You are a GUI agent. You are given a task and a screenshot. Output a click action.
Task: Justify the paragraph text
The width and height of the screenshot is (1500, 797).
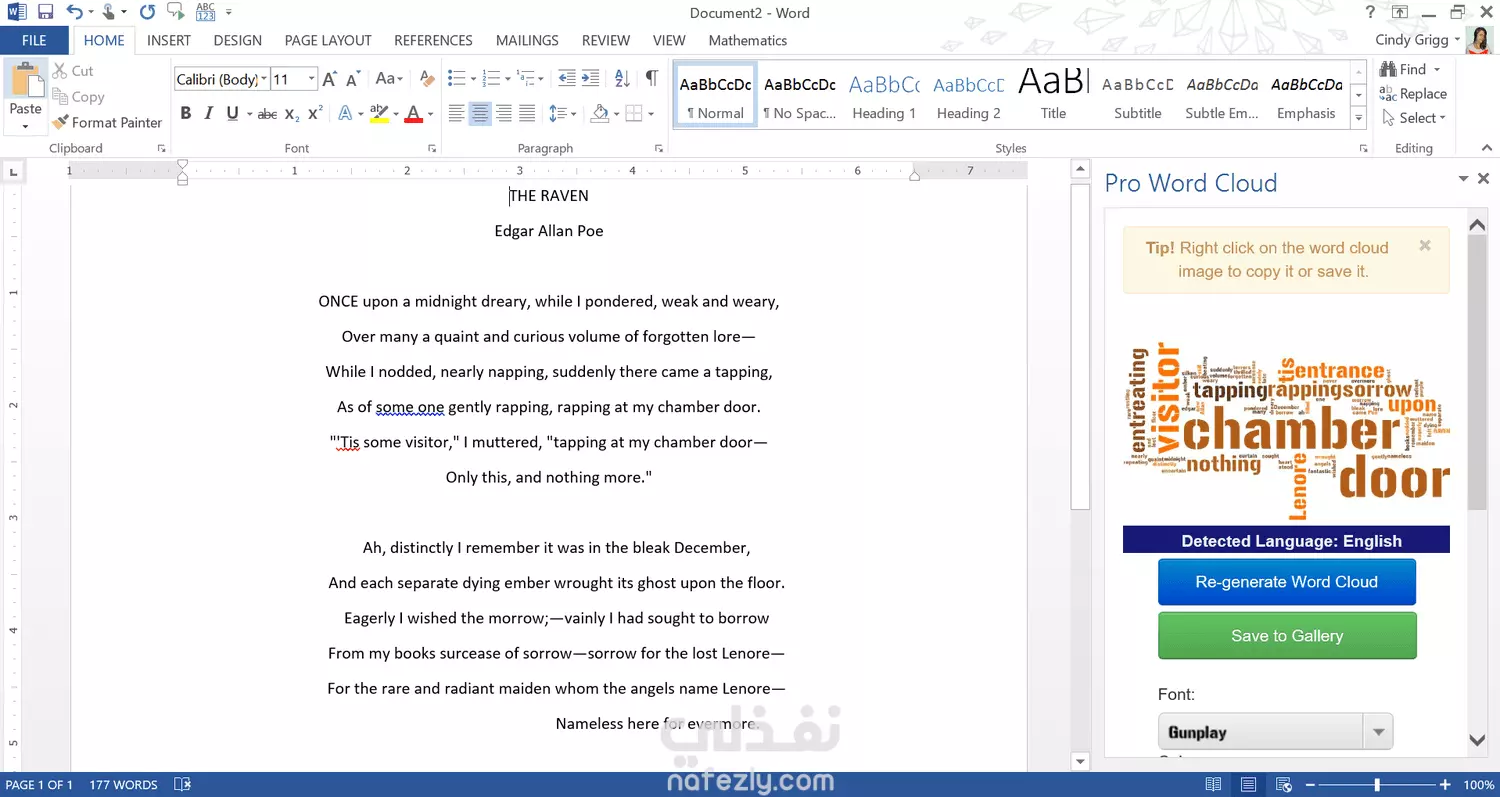pyautogui.click(x=527, y=114)
